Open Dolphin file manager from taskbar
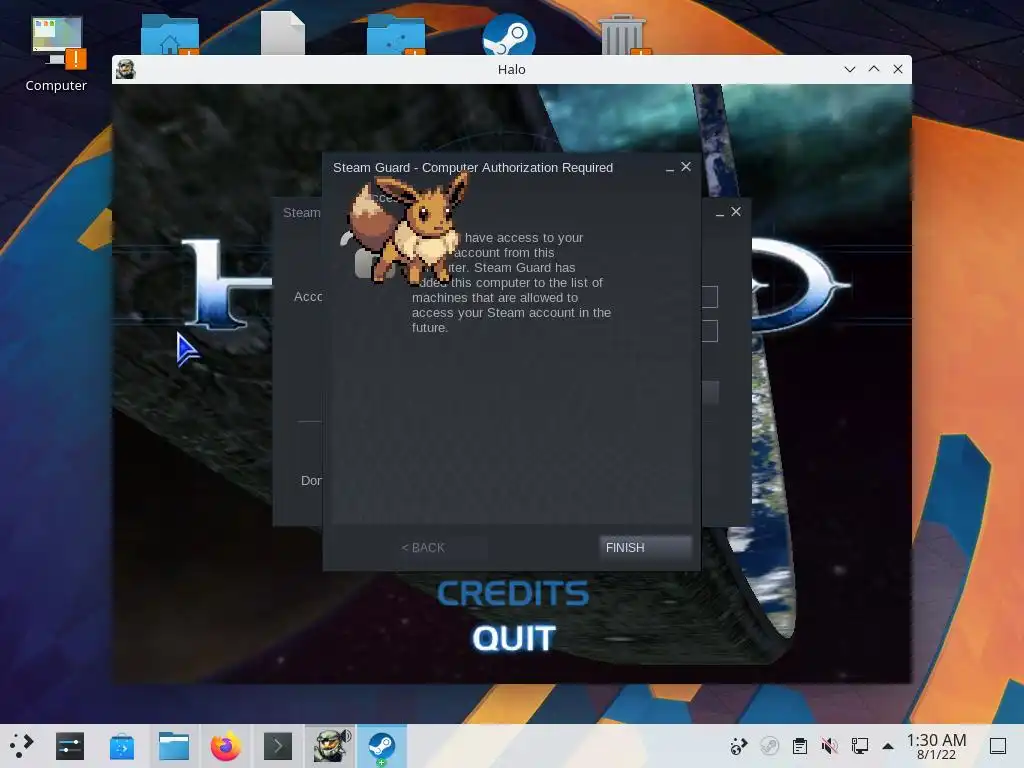1024x768 pixels. coord(174,746)
